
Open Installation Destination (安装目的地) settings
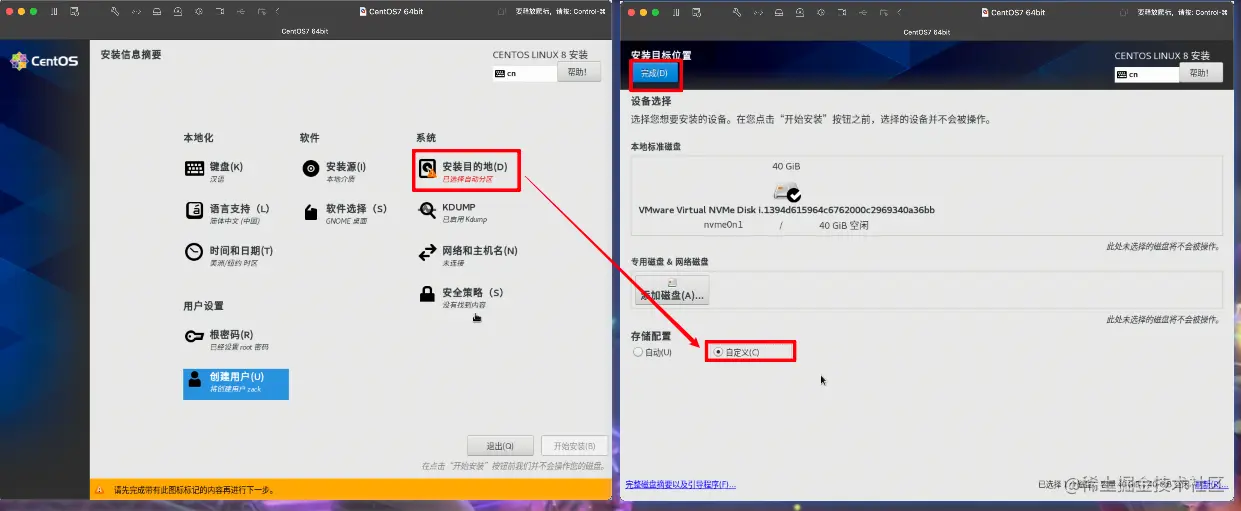pos(468,171)
